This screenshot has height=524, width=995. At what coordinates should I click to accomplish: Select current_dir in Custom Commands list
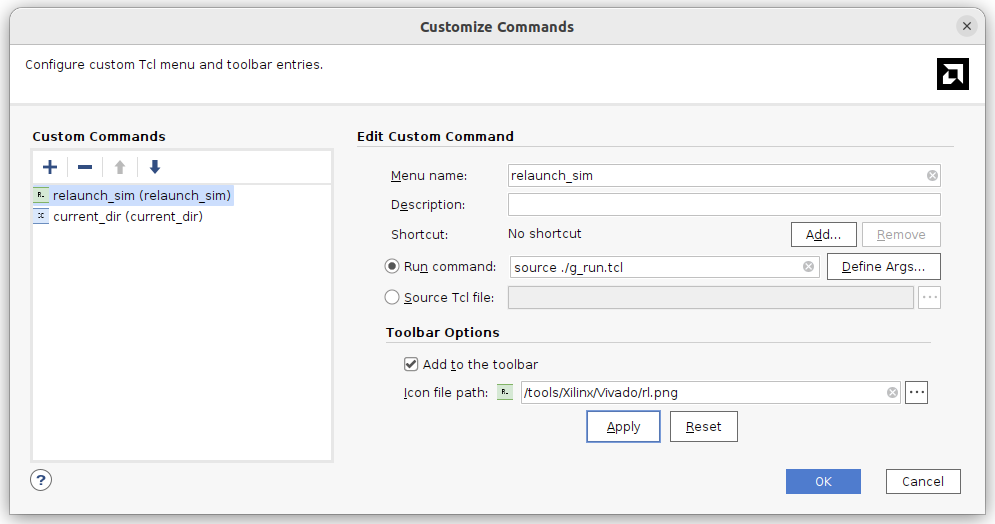click(x=127, y=216)
